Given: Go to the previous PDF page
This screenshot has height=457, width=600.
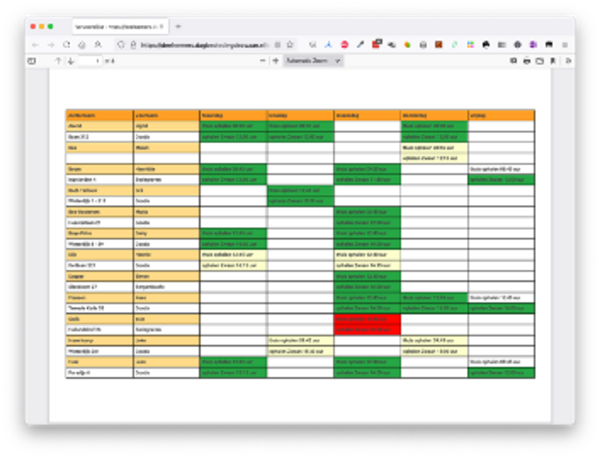Looking at the screenshot, I should pos(57,61).
